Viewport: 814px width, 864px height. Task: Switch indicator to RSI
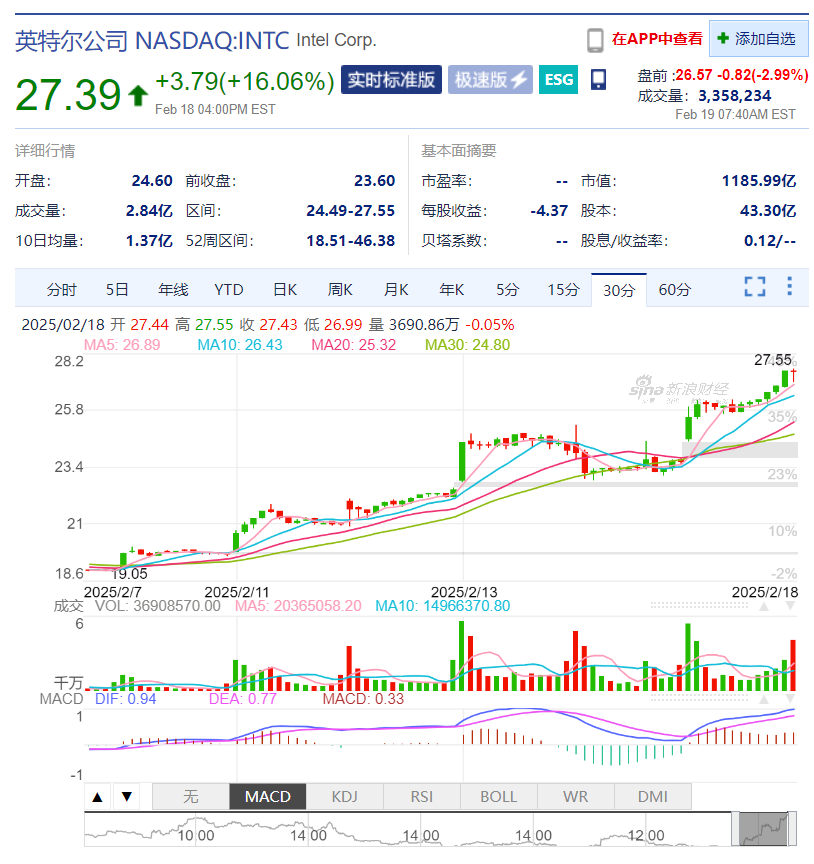tap(422, 797)
